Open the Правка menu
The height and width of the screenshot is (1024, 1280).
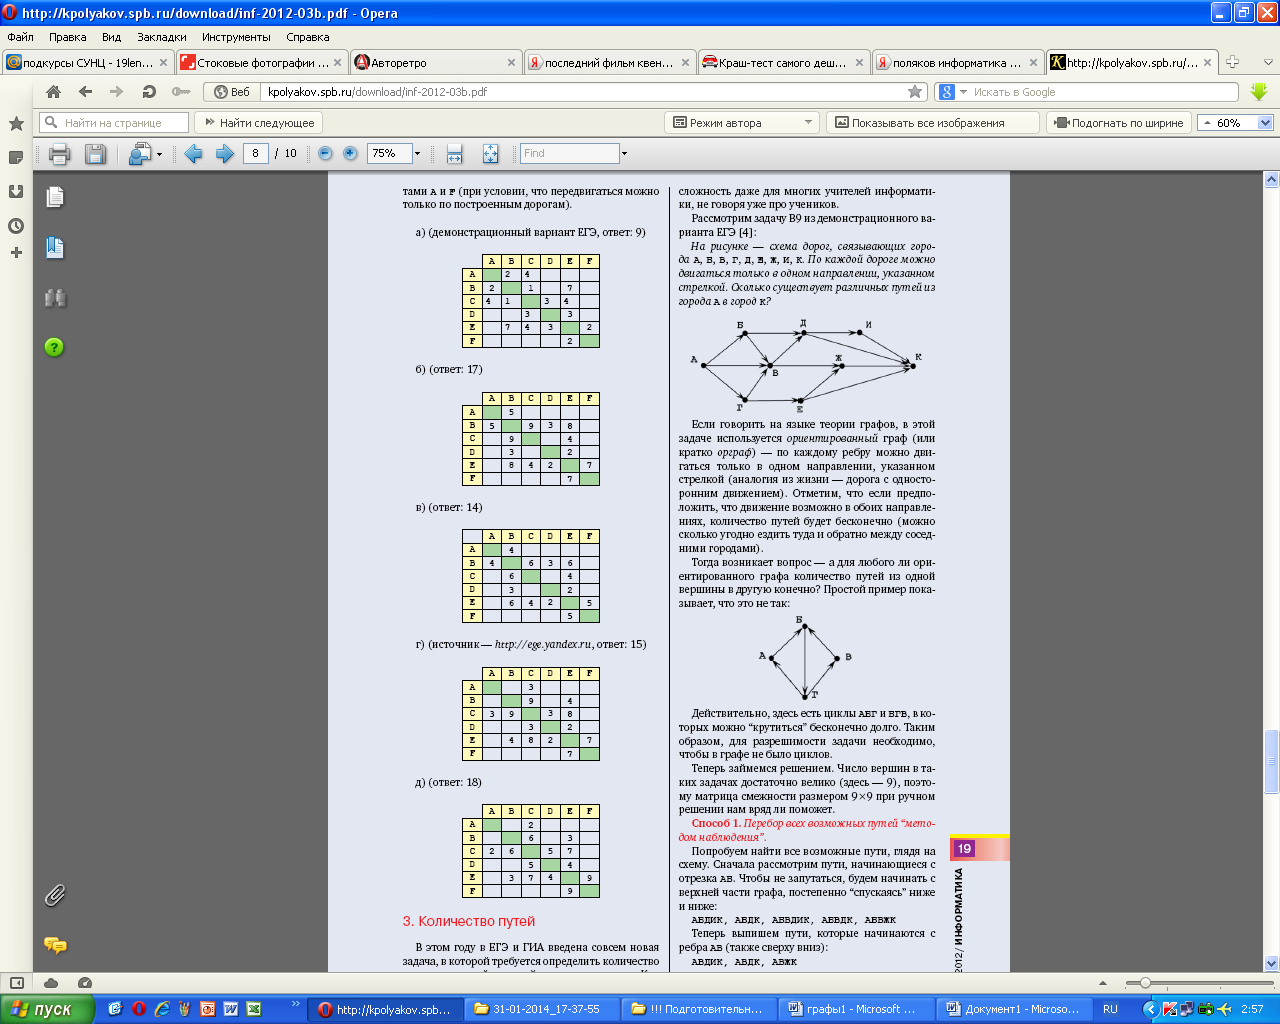click(x=67, y=37)
